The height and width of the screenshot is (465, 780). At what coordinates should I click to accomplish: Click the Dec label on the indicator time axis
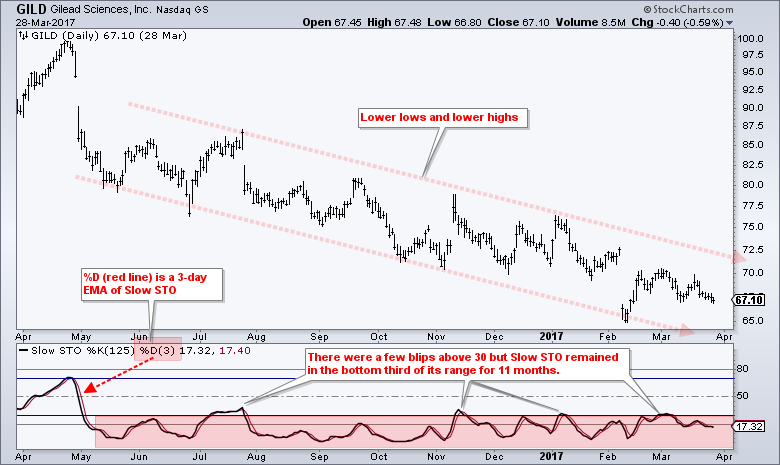(494, 456)
